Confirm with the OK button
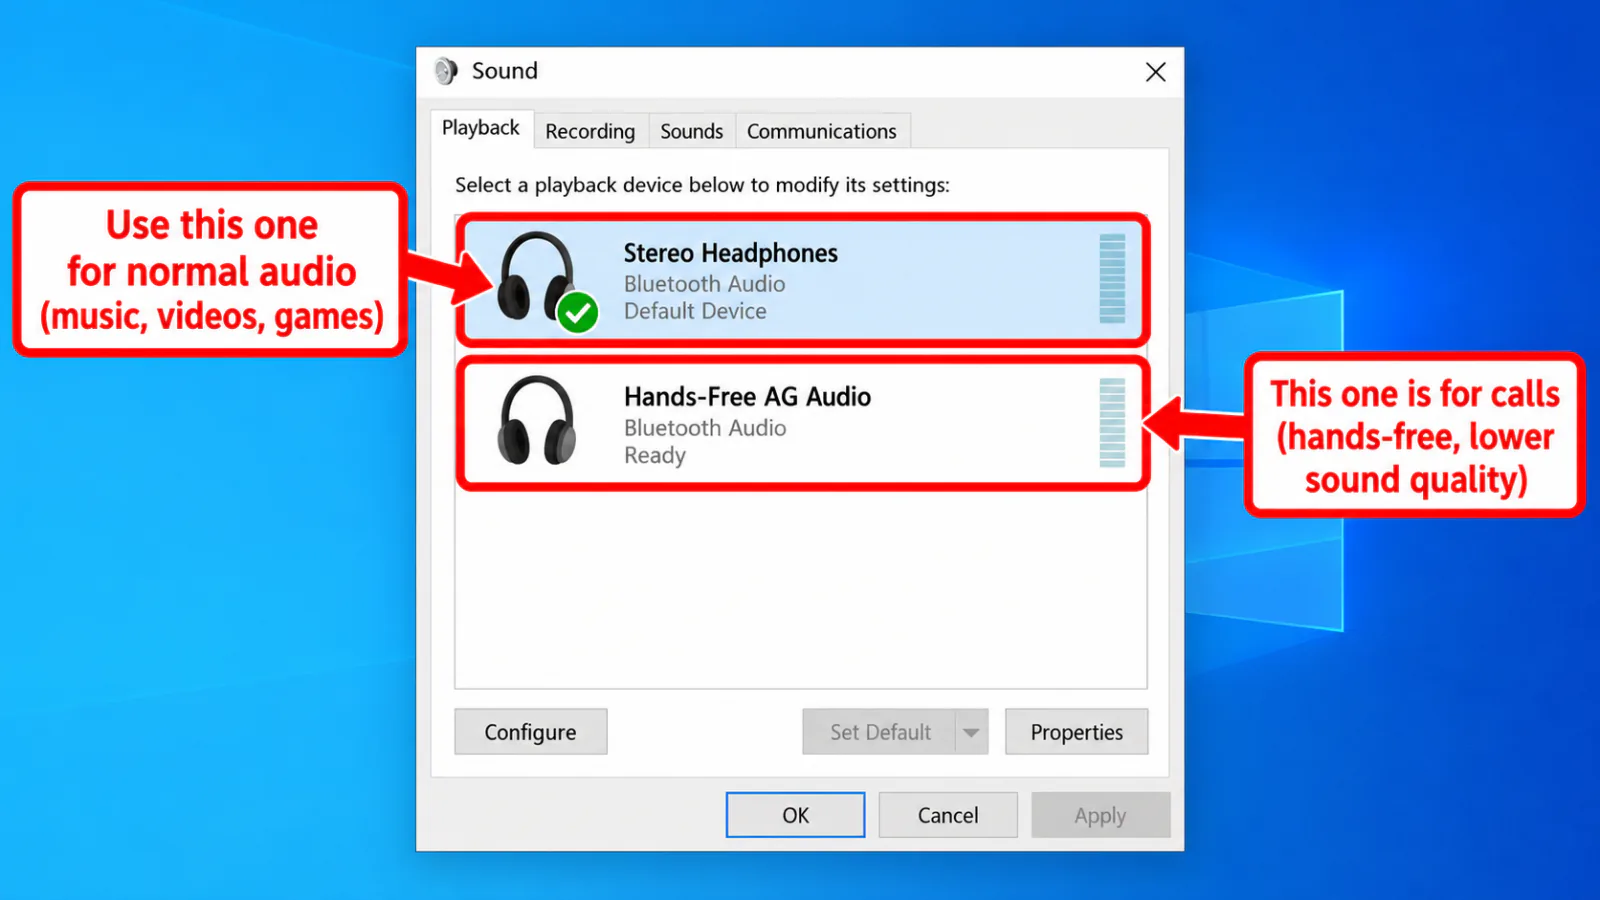This screenshot has width=1600, height=900. click(795, 815)
